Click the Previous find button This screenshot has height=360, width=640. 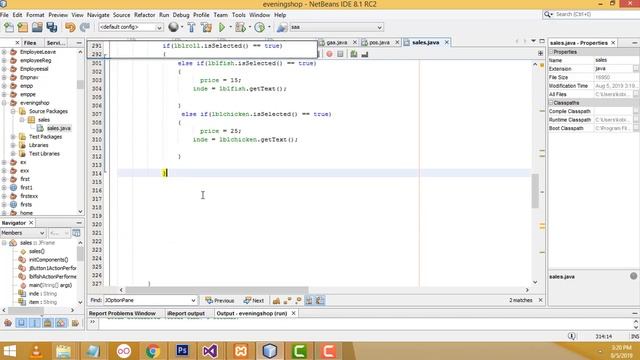click(x=220, y=300)
